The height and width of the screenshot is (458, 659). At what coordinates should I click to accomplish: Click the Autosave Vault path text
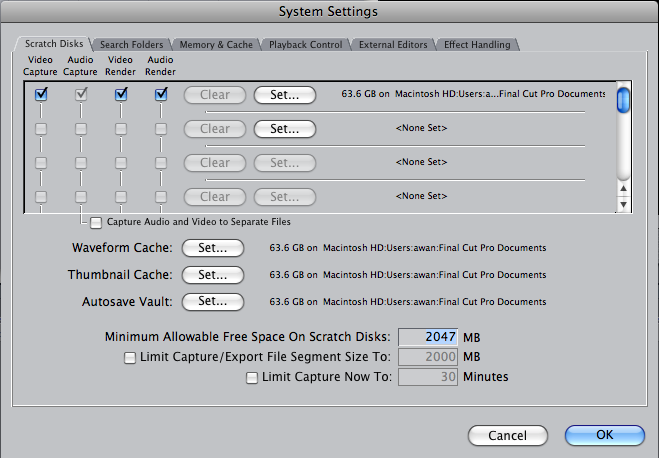coord(408,302)
